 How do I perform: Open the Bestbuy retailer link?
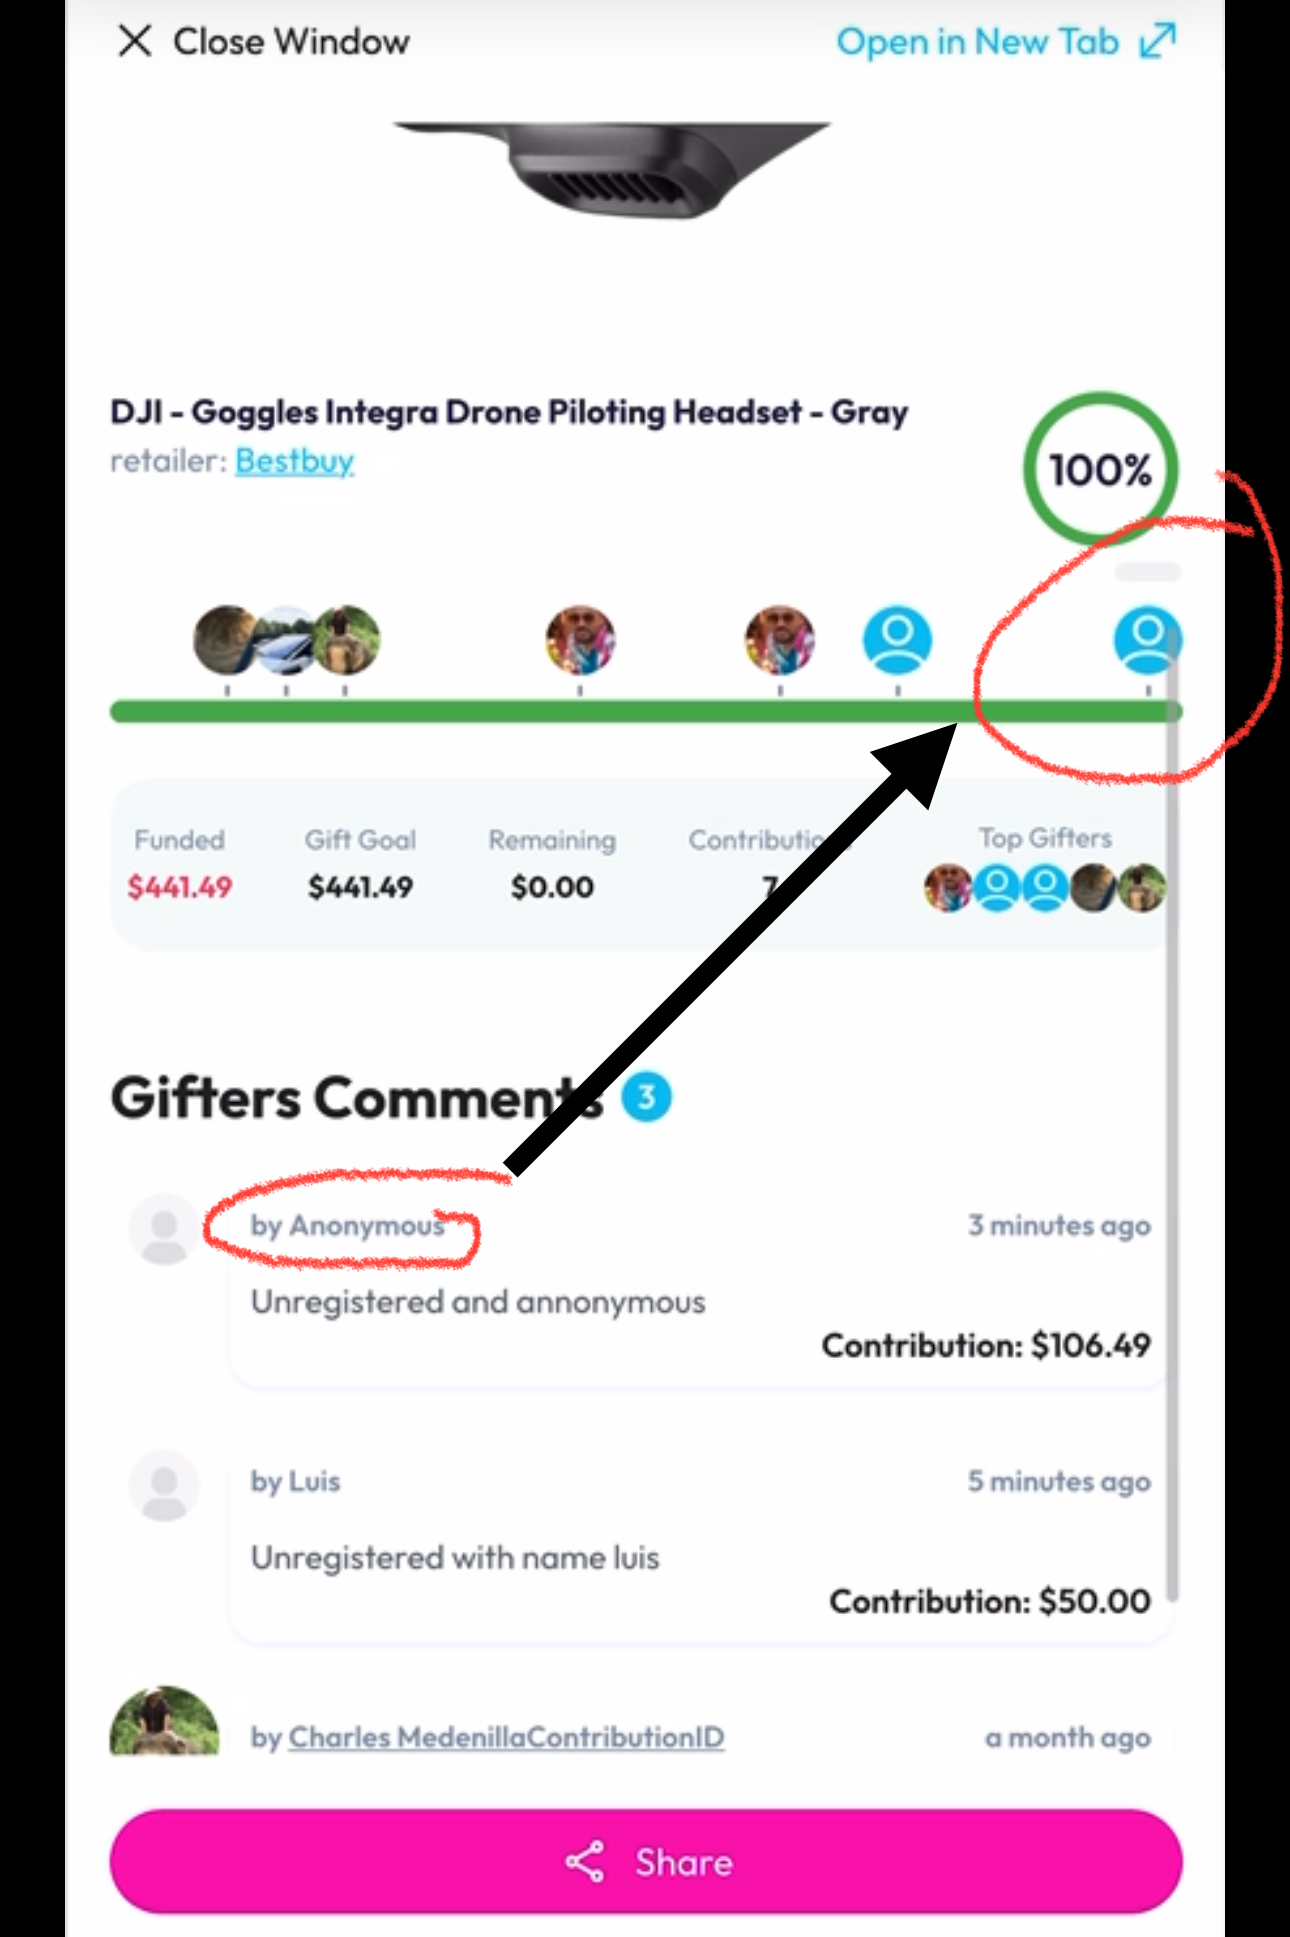coord(295,461)
